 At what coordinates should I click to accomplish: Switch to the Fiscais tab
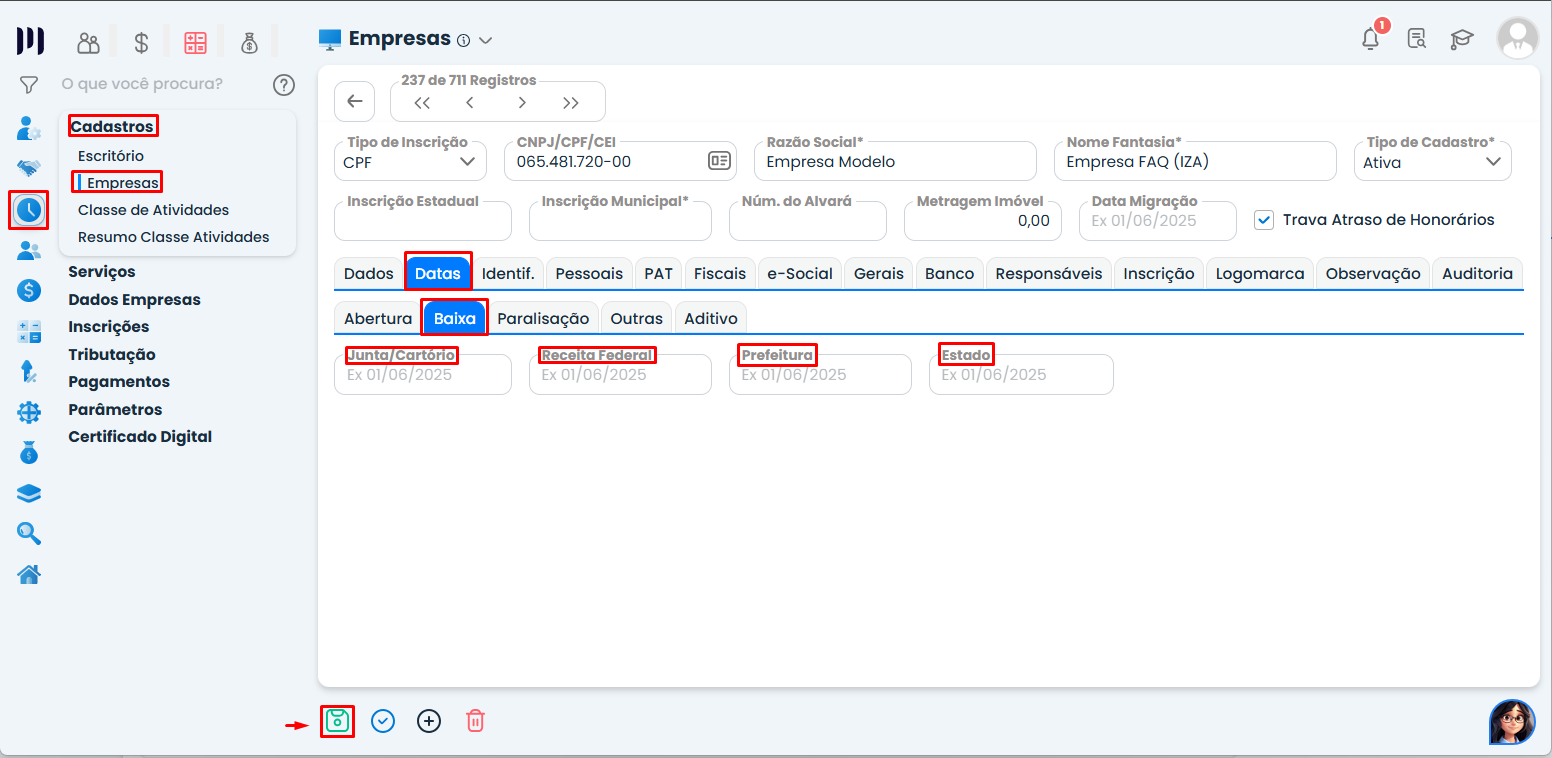tap(720, 273)
